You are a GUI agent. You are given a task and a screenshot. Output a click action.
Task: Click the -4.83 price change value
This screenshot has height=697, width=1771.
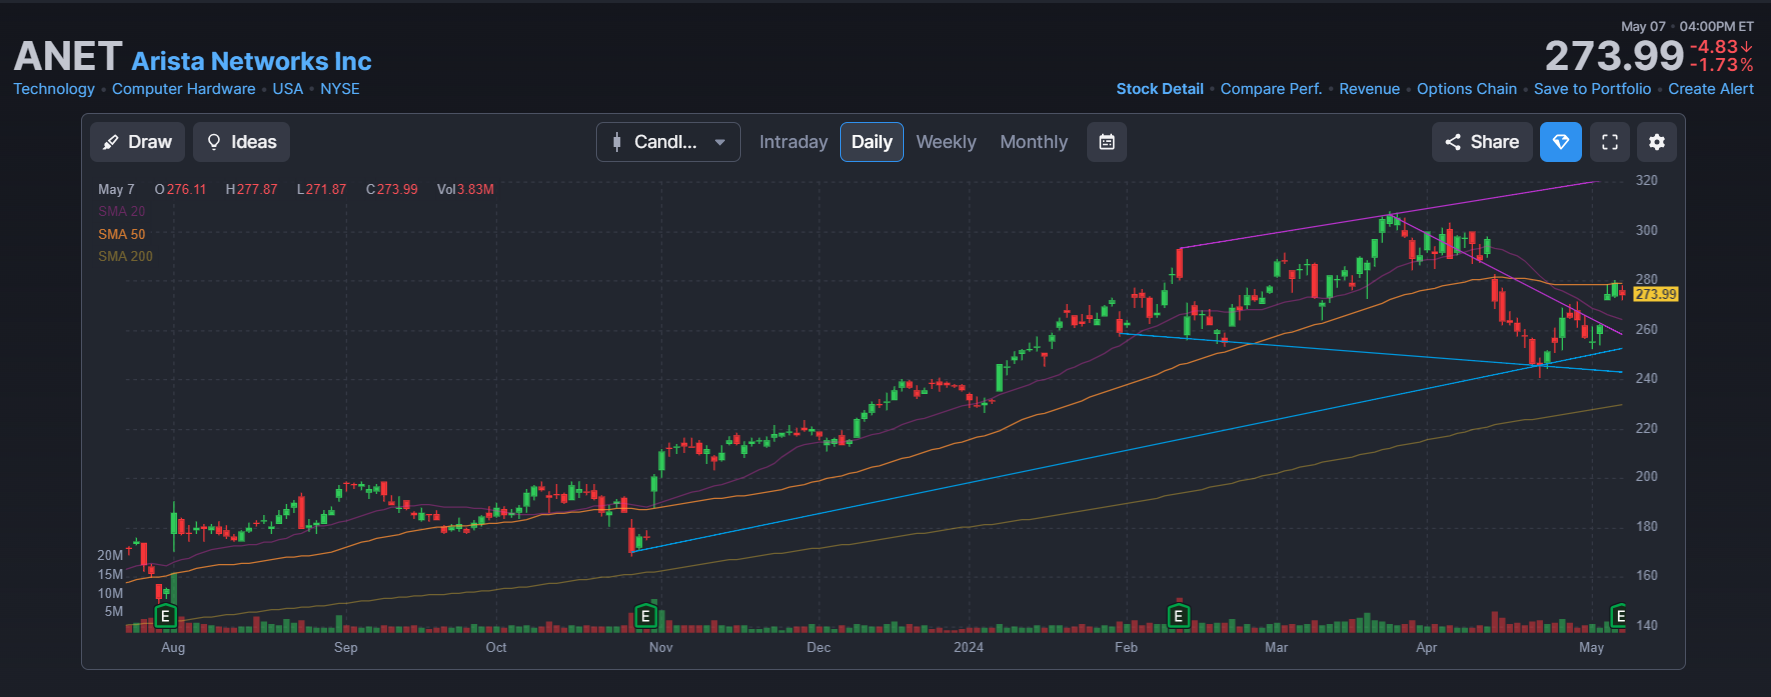click(x=1720, y=47)
